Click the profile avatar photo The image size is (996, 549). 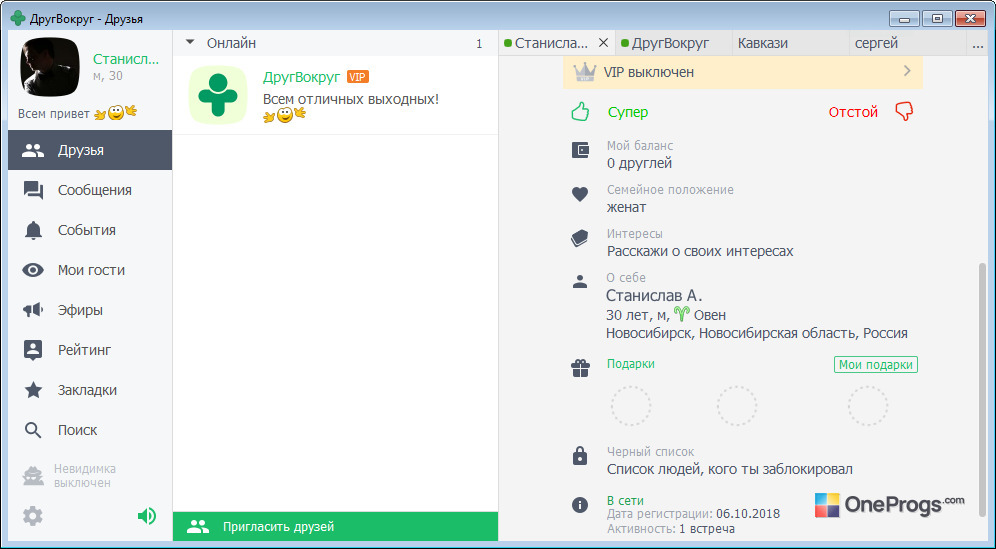(x=50, y=66)
